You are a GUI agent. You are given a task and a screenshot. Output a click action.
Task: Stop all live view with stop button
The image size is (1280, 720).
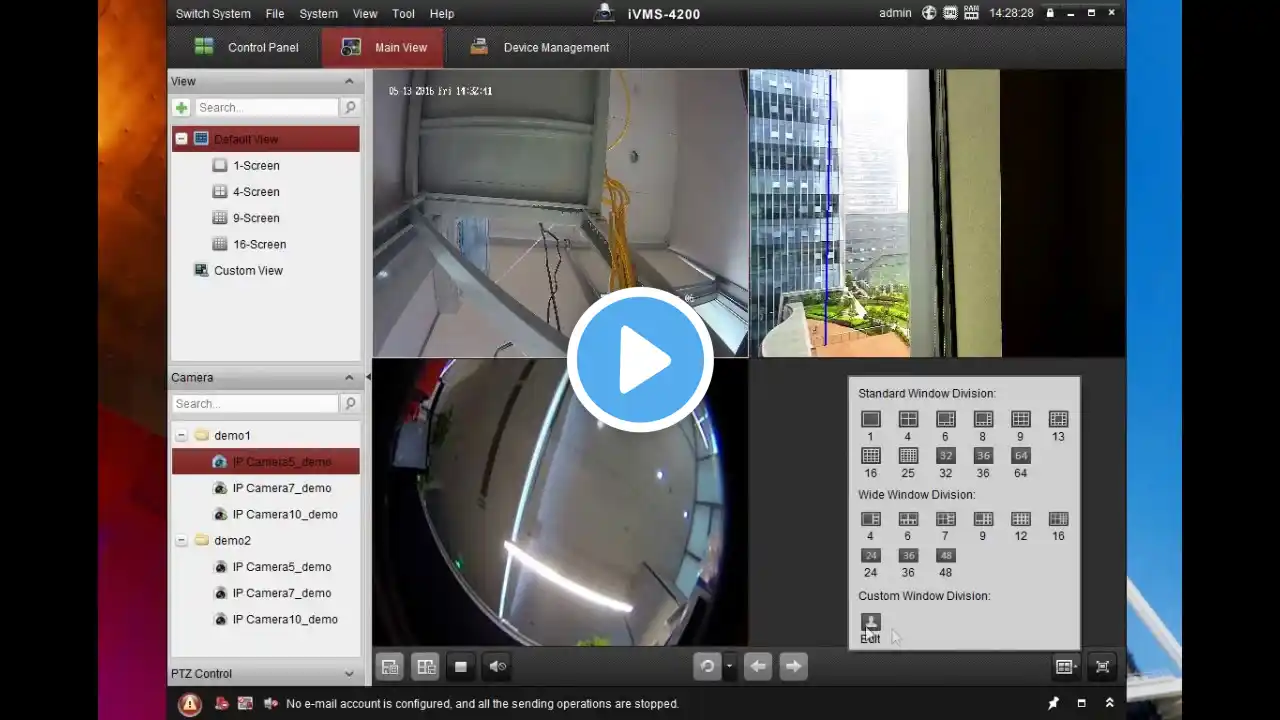(x=460, y=667)
